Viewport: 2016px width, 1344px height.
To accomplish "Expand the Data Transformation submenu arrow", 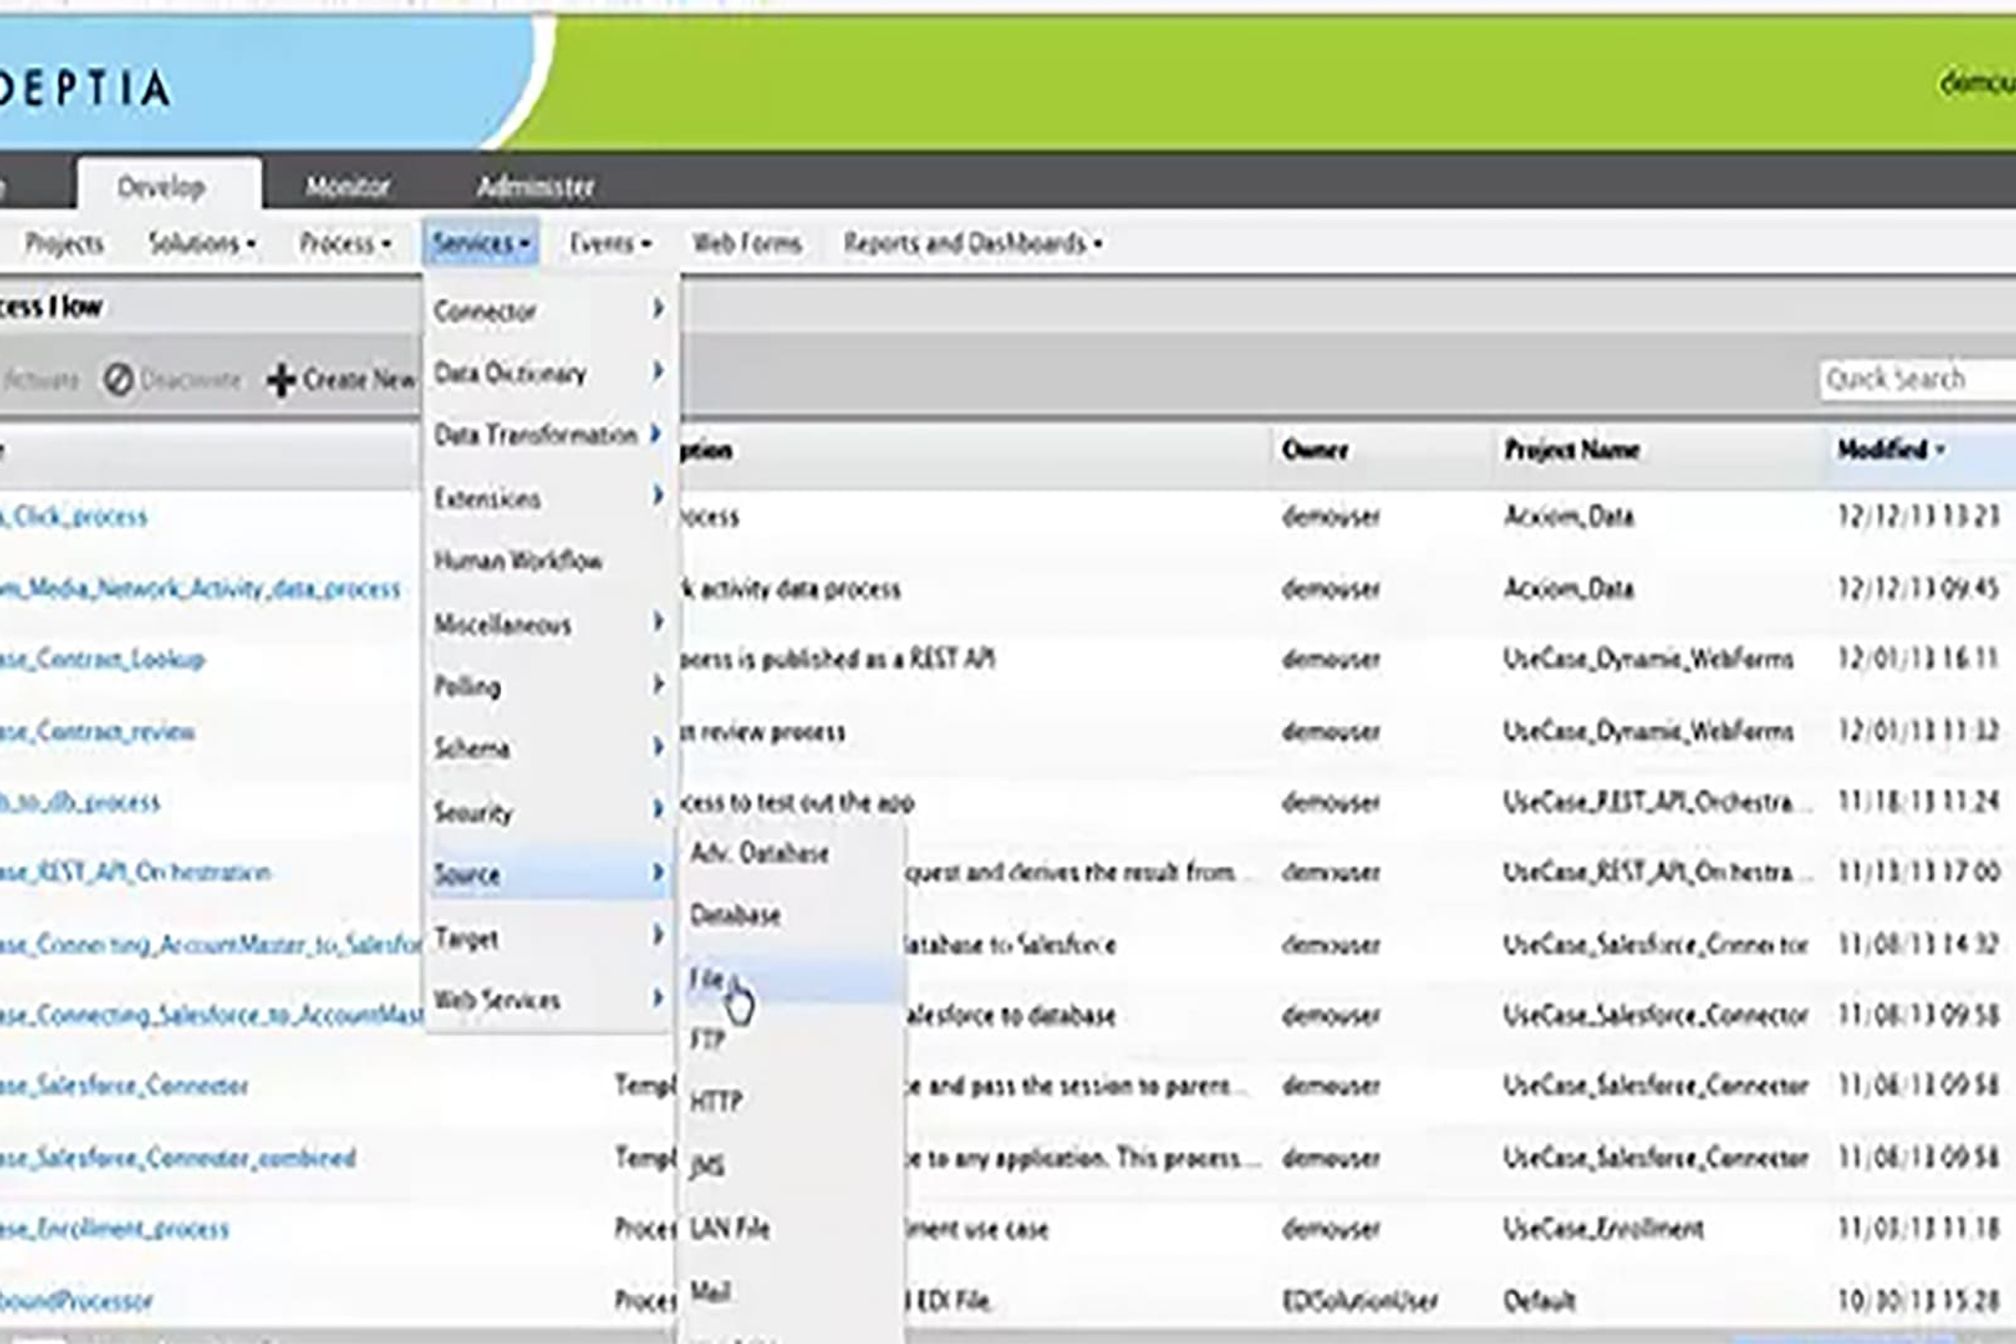I will point(656,434).
